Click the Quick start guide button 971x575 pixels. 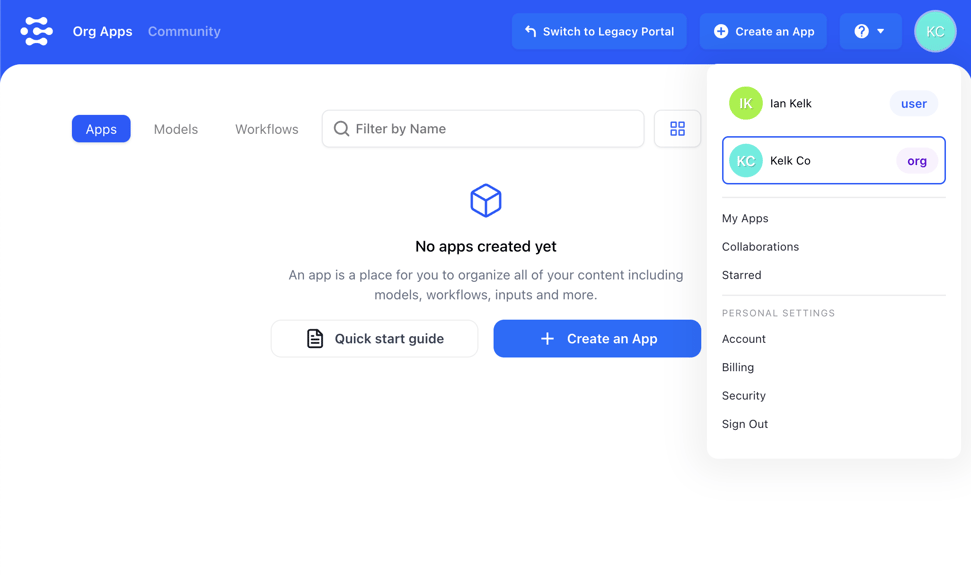point(374,339)
